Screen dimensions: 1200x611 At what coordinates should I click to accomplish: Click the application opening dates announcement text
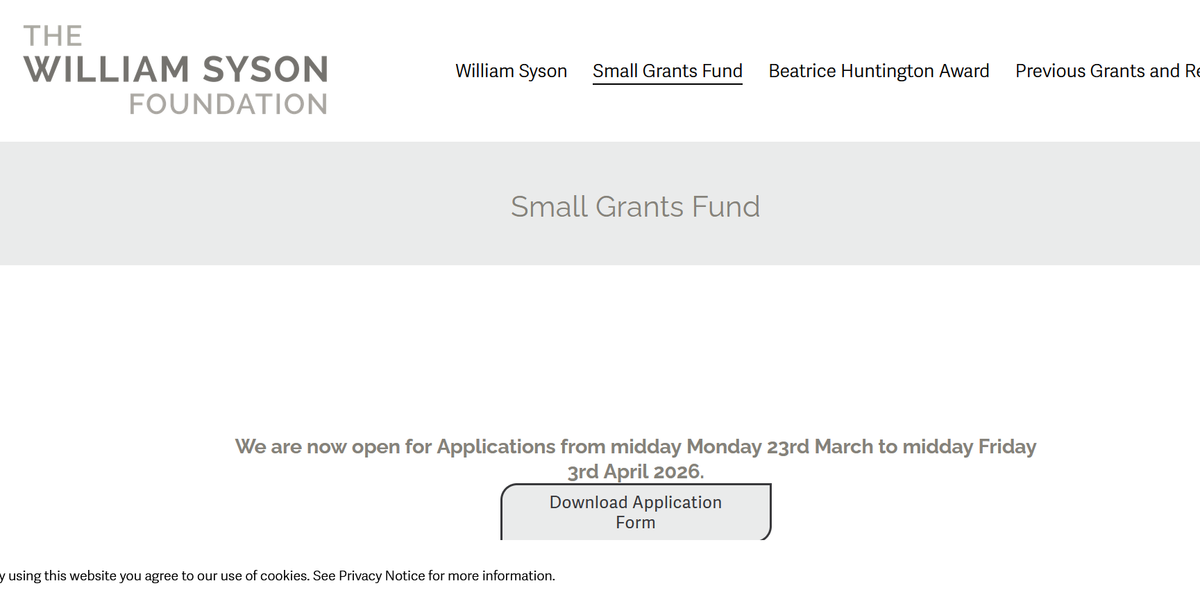coord(635,458)
